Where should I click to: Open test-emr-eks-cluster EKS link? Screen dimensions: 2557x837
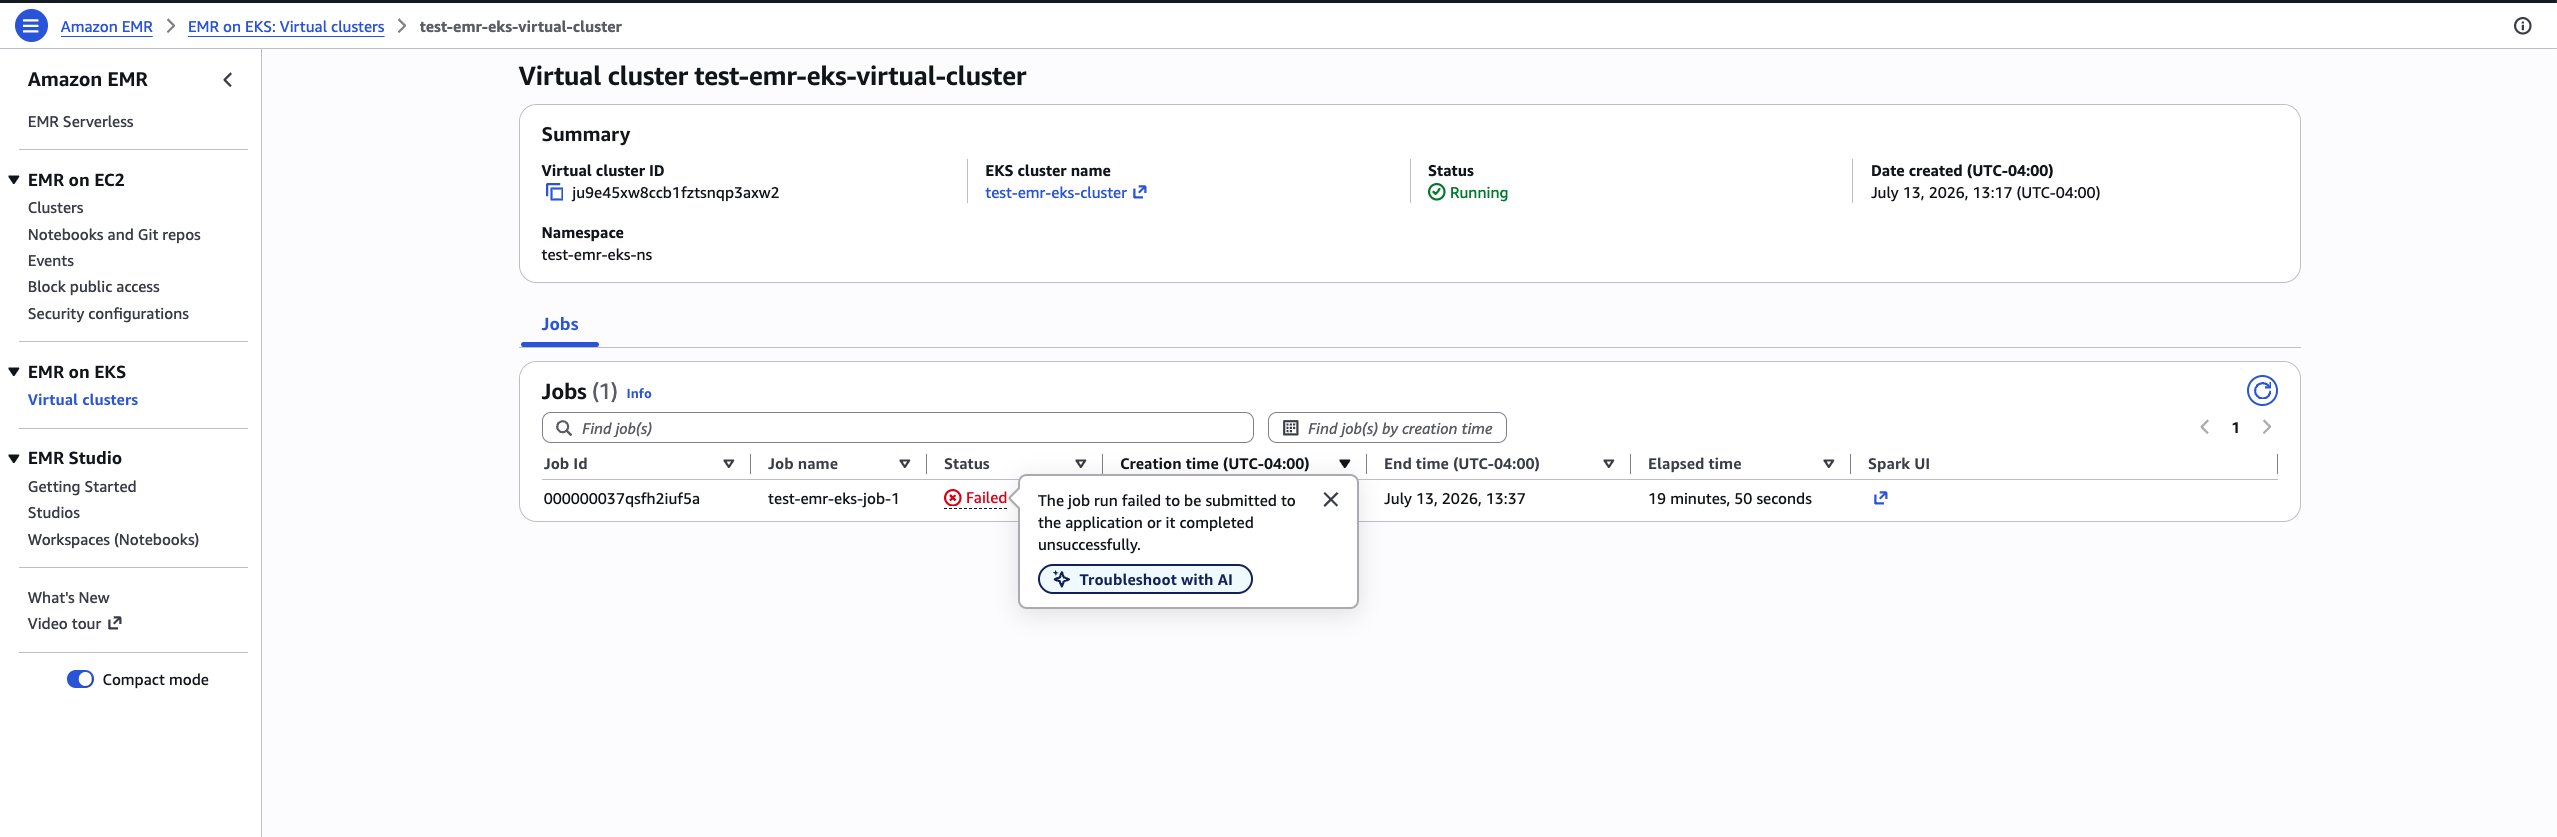pos(1056,193)
